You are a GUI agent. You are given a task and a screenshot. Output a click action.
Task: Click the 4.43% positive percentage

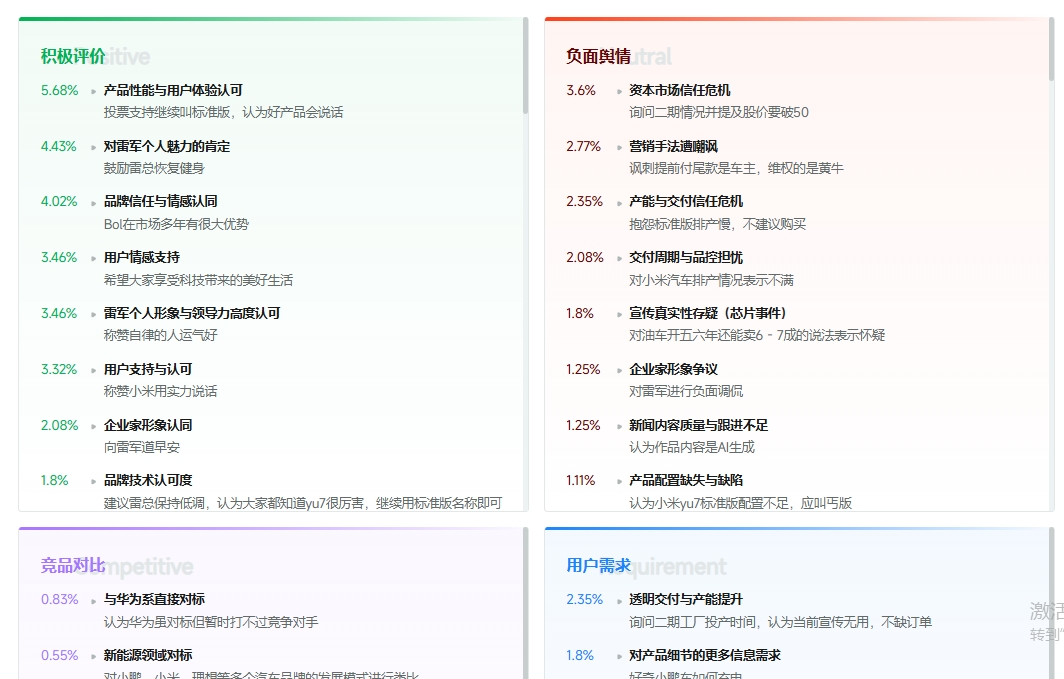(59, 147)
